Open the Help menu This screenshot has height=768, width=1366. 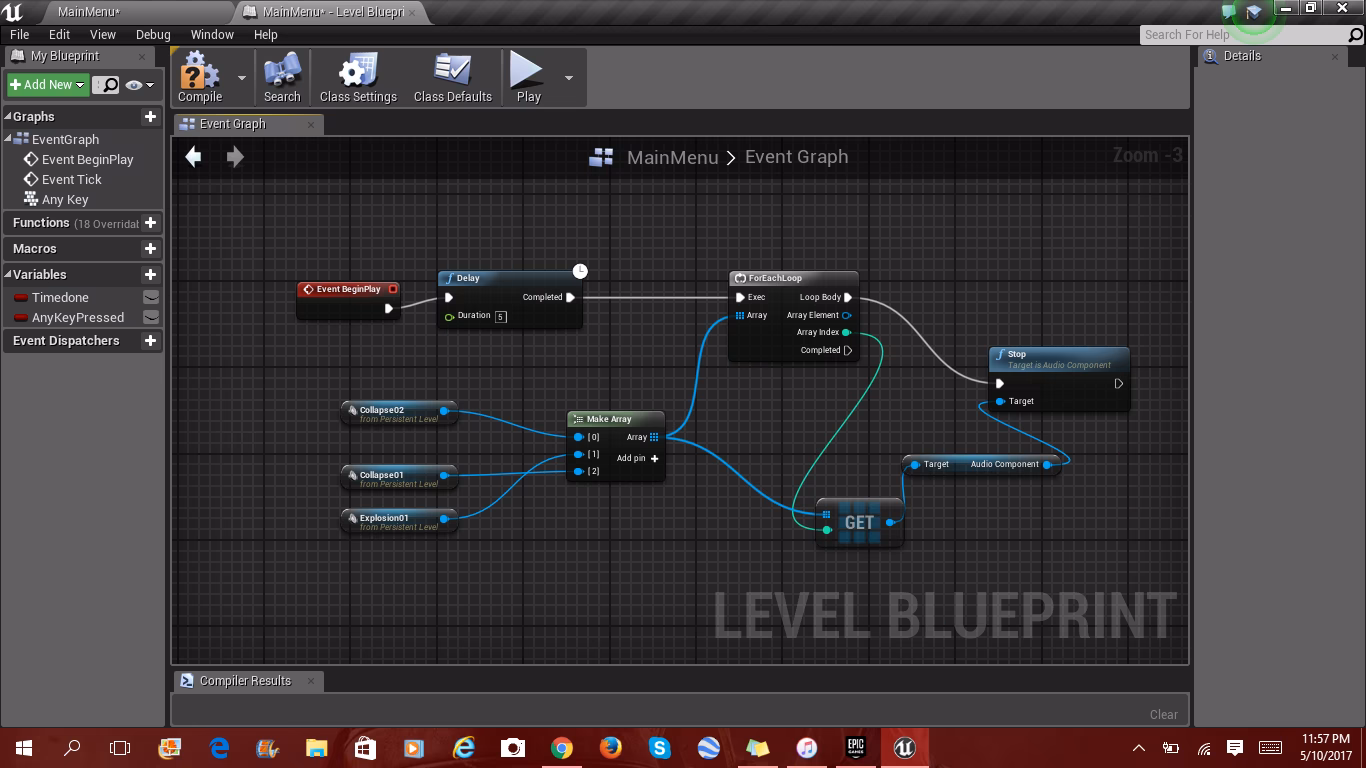click(x=265, y=34)
